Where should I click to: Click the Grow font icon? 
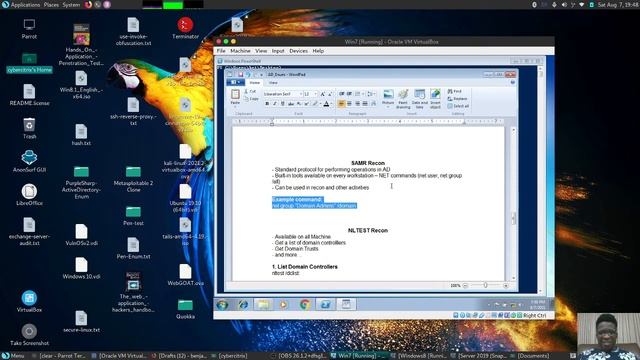pyautogui.click(x=322, y=94)
